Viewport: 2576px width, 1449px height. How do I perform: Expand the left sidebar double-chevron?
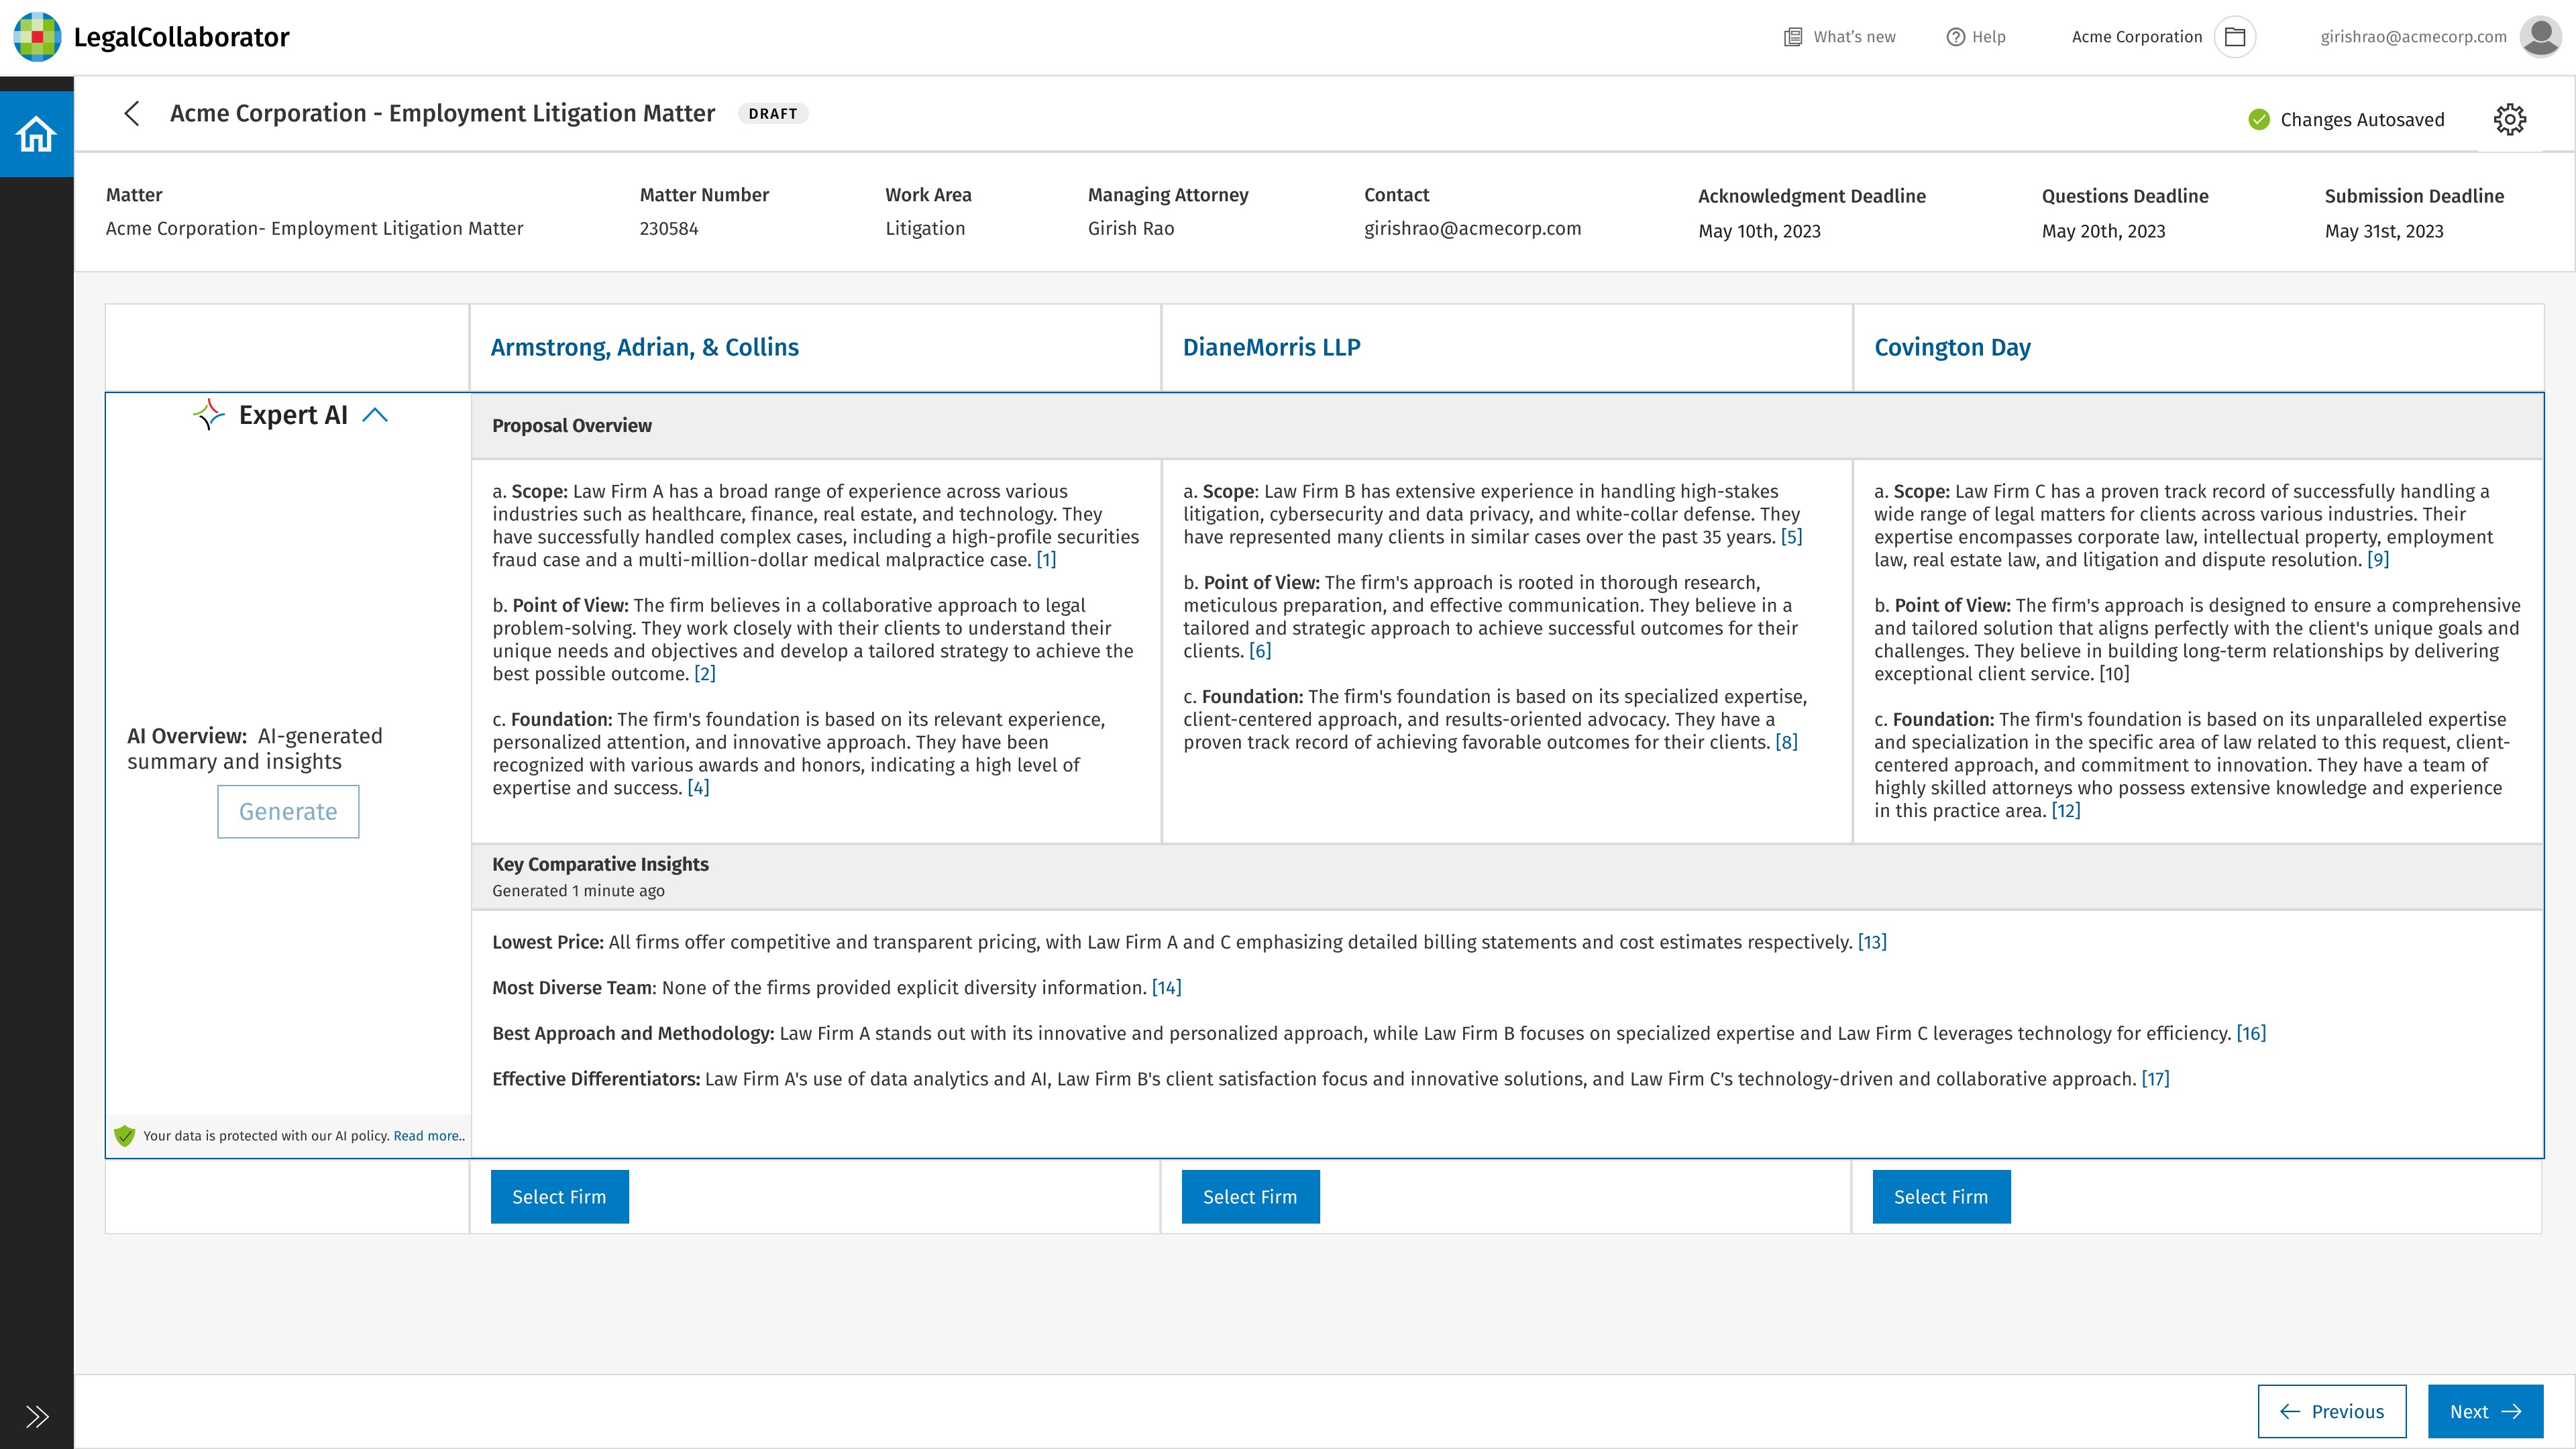pyautogui.click(x=37, y=1416)
